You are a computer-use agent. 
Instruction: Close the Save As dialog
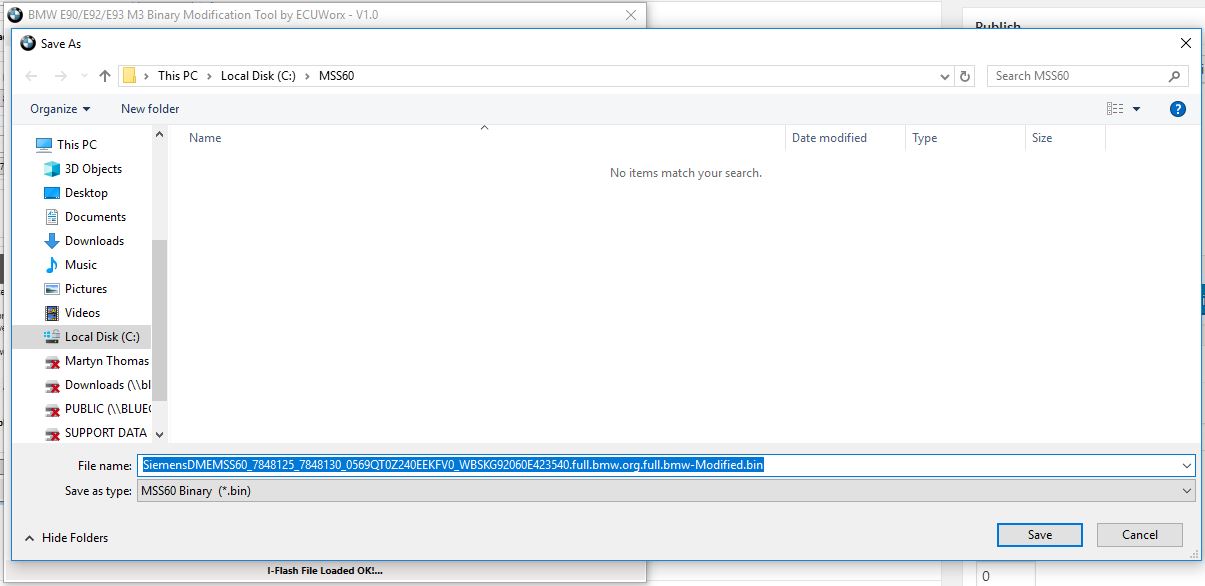(1186, 44)
